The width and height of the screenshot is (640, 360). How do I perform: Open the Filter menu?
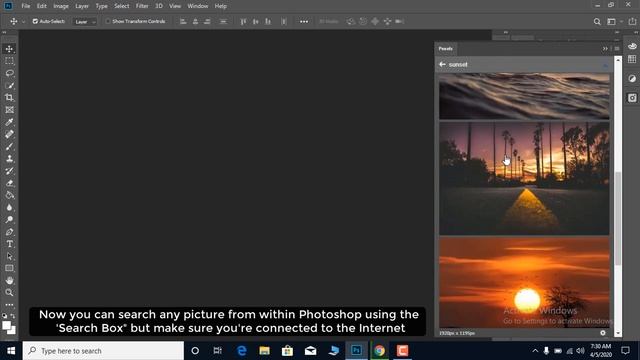click(142, 6)
